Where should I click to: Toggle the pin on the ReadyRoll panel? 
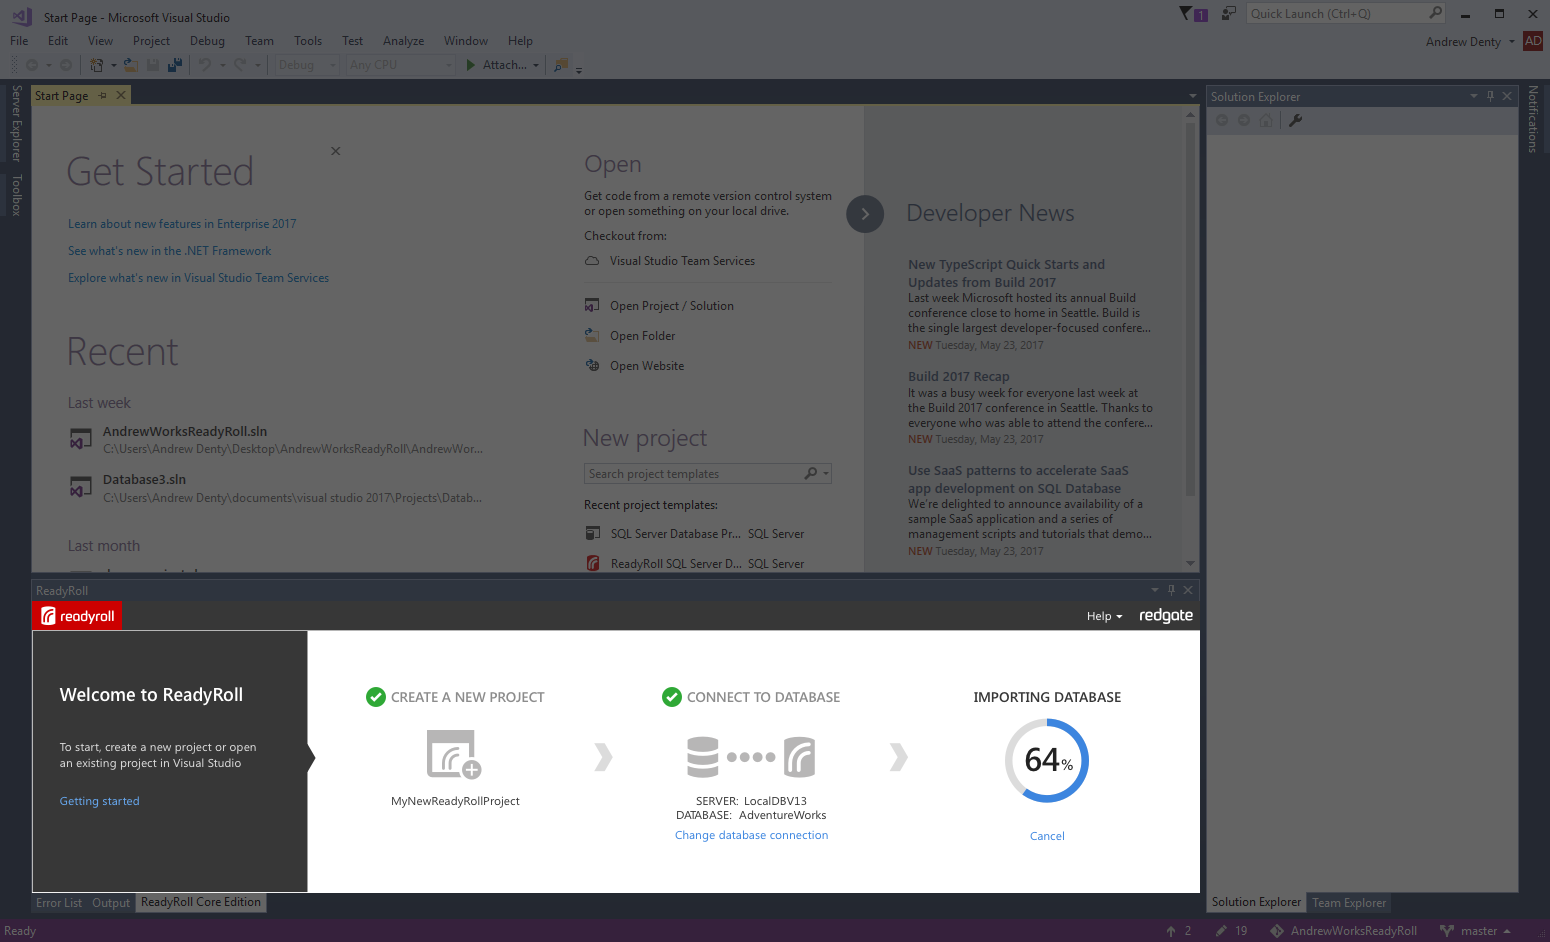point(1171,590)
